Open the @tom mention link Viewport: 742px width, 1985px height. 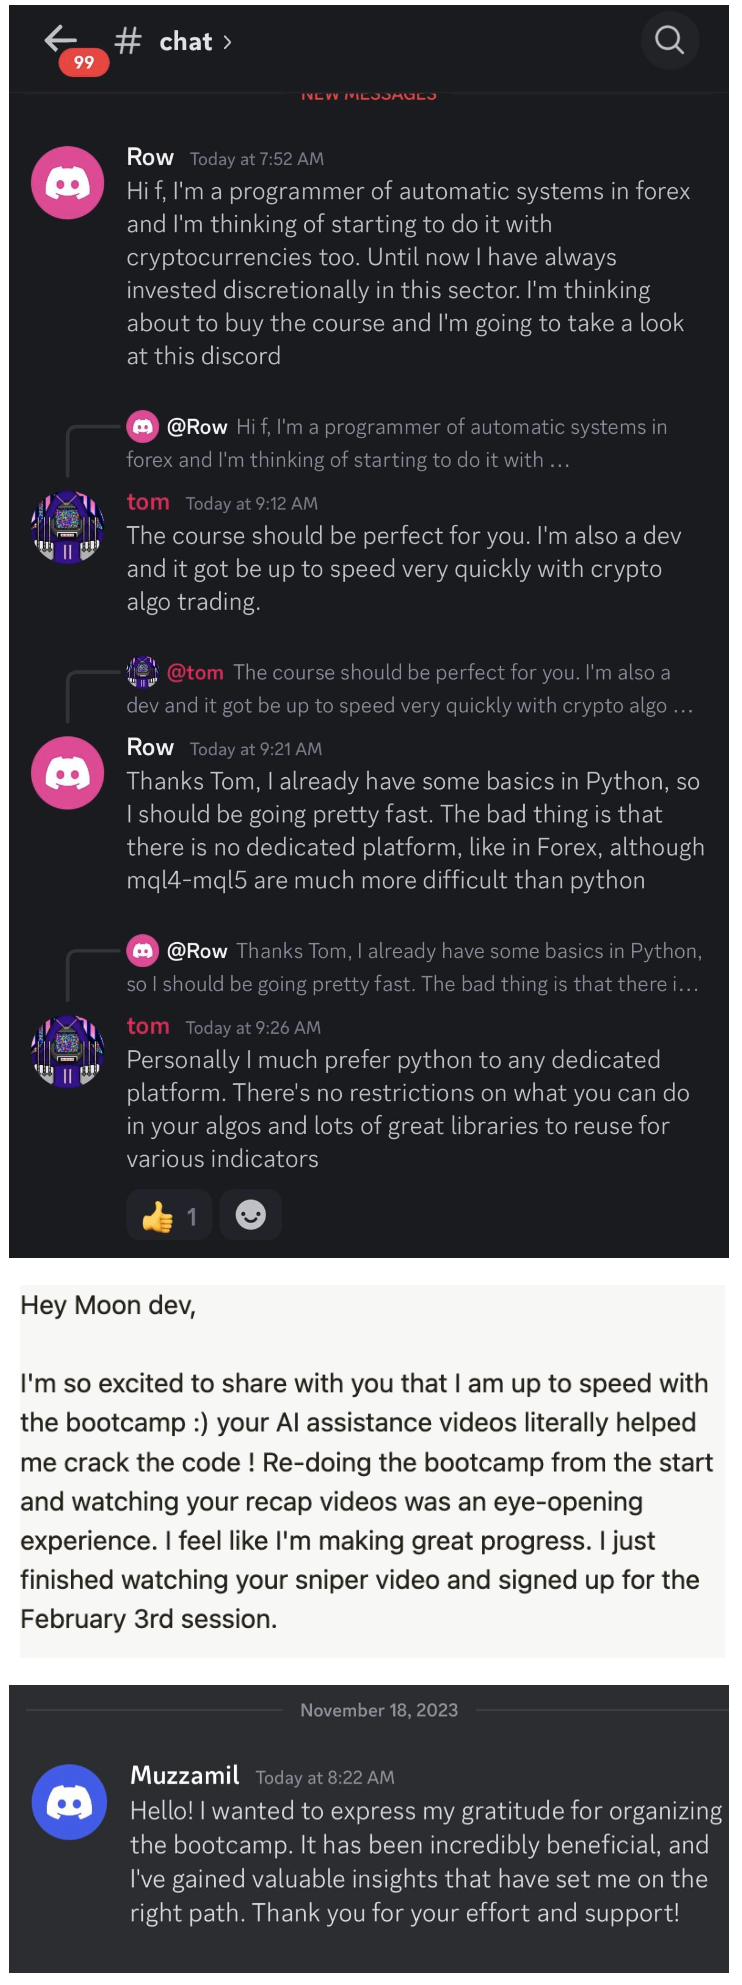[x=195, y=672]
